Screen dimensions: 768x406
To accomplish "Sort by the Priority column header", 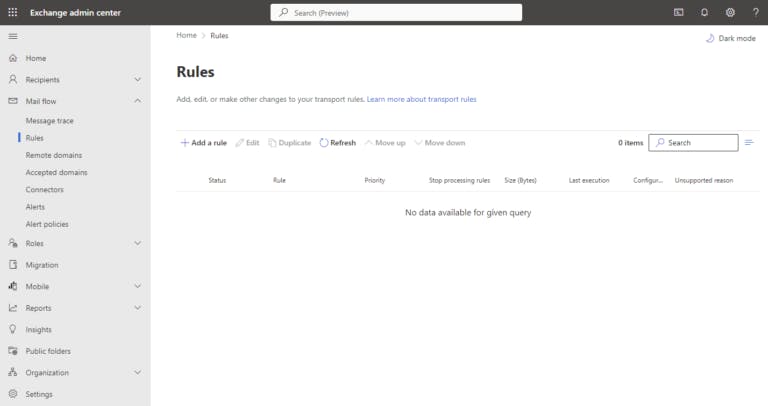I will [375, 180].
